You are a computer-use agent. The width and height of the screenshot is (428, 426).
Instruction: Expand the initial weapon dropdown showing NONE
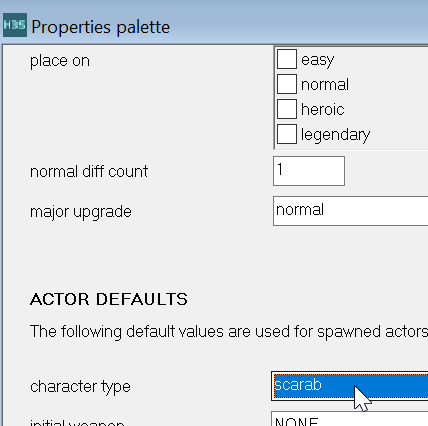(350, 419)
